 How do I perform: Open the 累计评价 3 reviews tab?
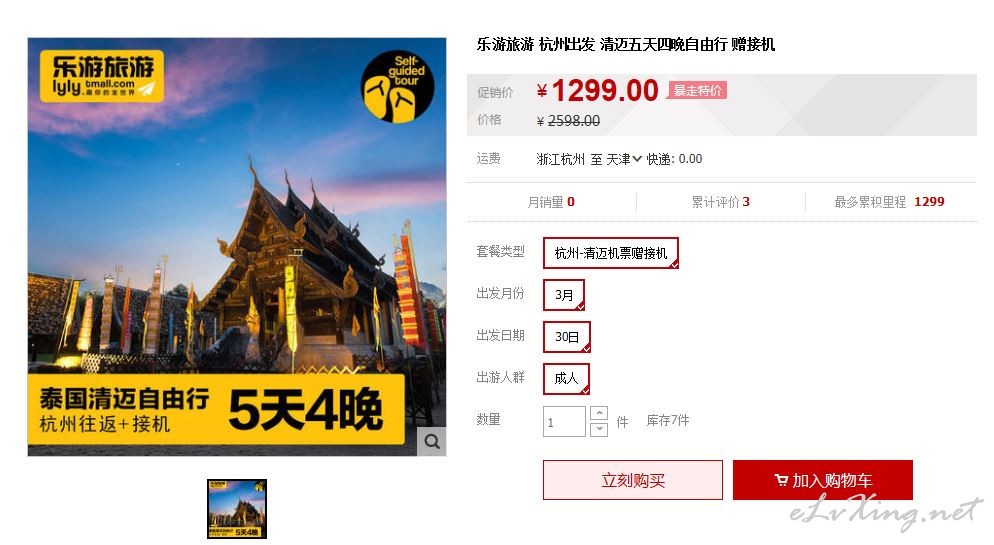click(x=721, y=202)
